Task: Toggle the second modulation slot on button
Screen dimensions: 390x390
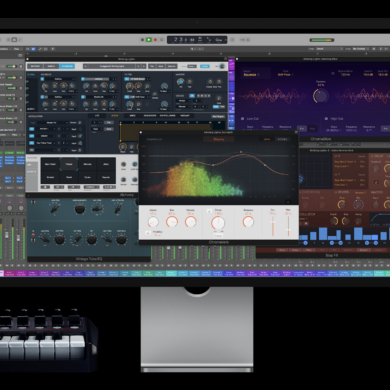Action: pos(32,136)
